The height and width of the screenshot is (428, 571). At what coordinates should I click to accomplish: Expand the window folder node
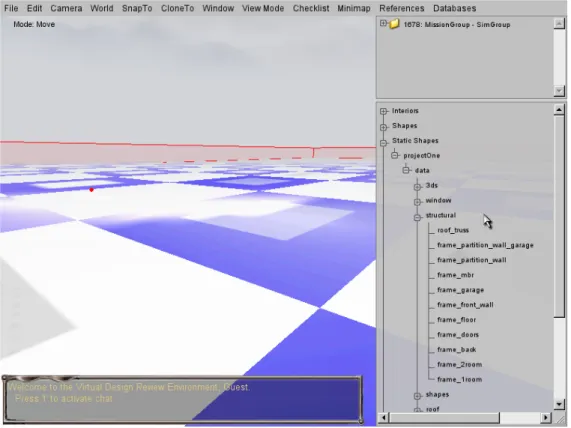click(417, 202)
